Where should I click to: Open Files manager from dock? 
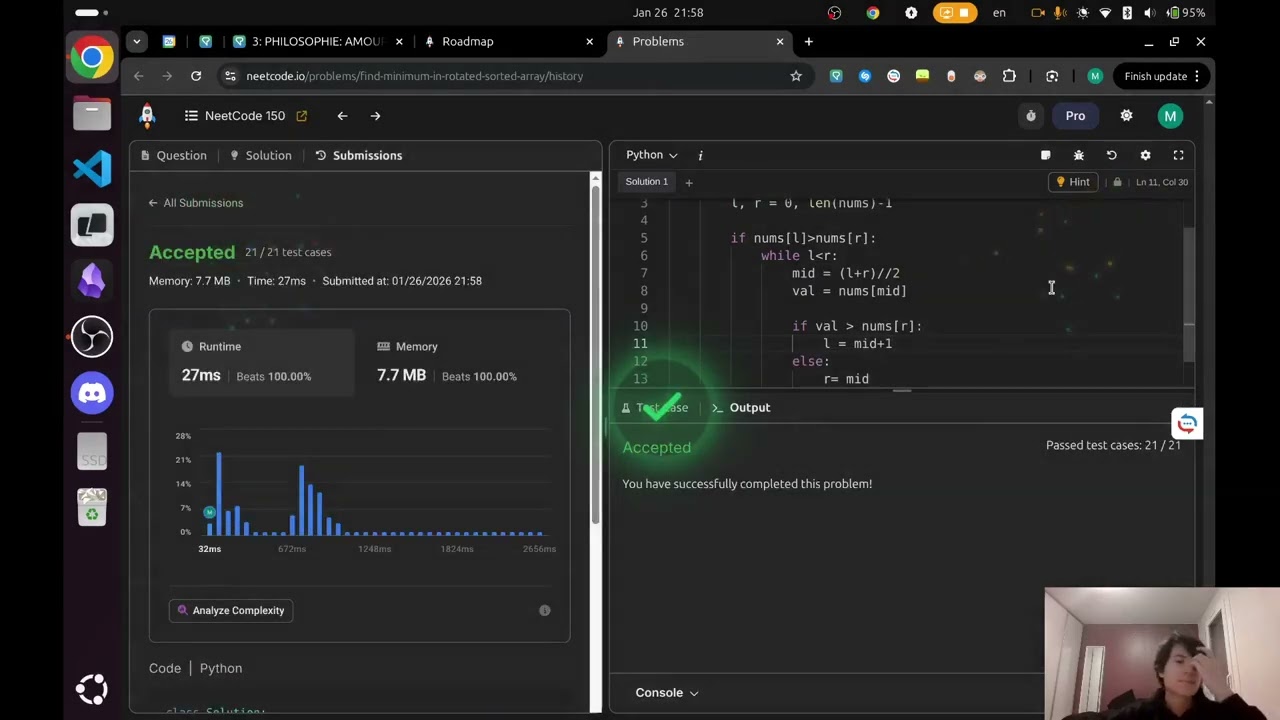coord(92,113)
